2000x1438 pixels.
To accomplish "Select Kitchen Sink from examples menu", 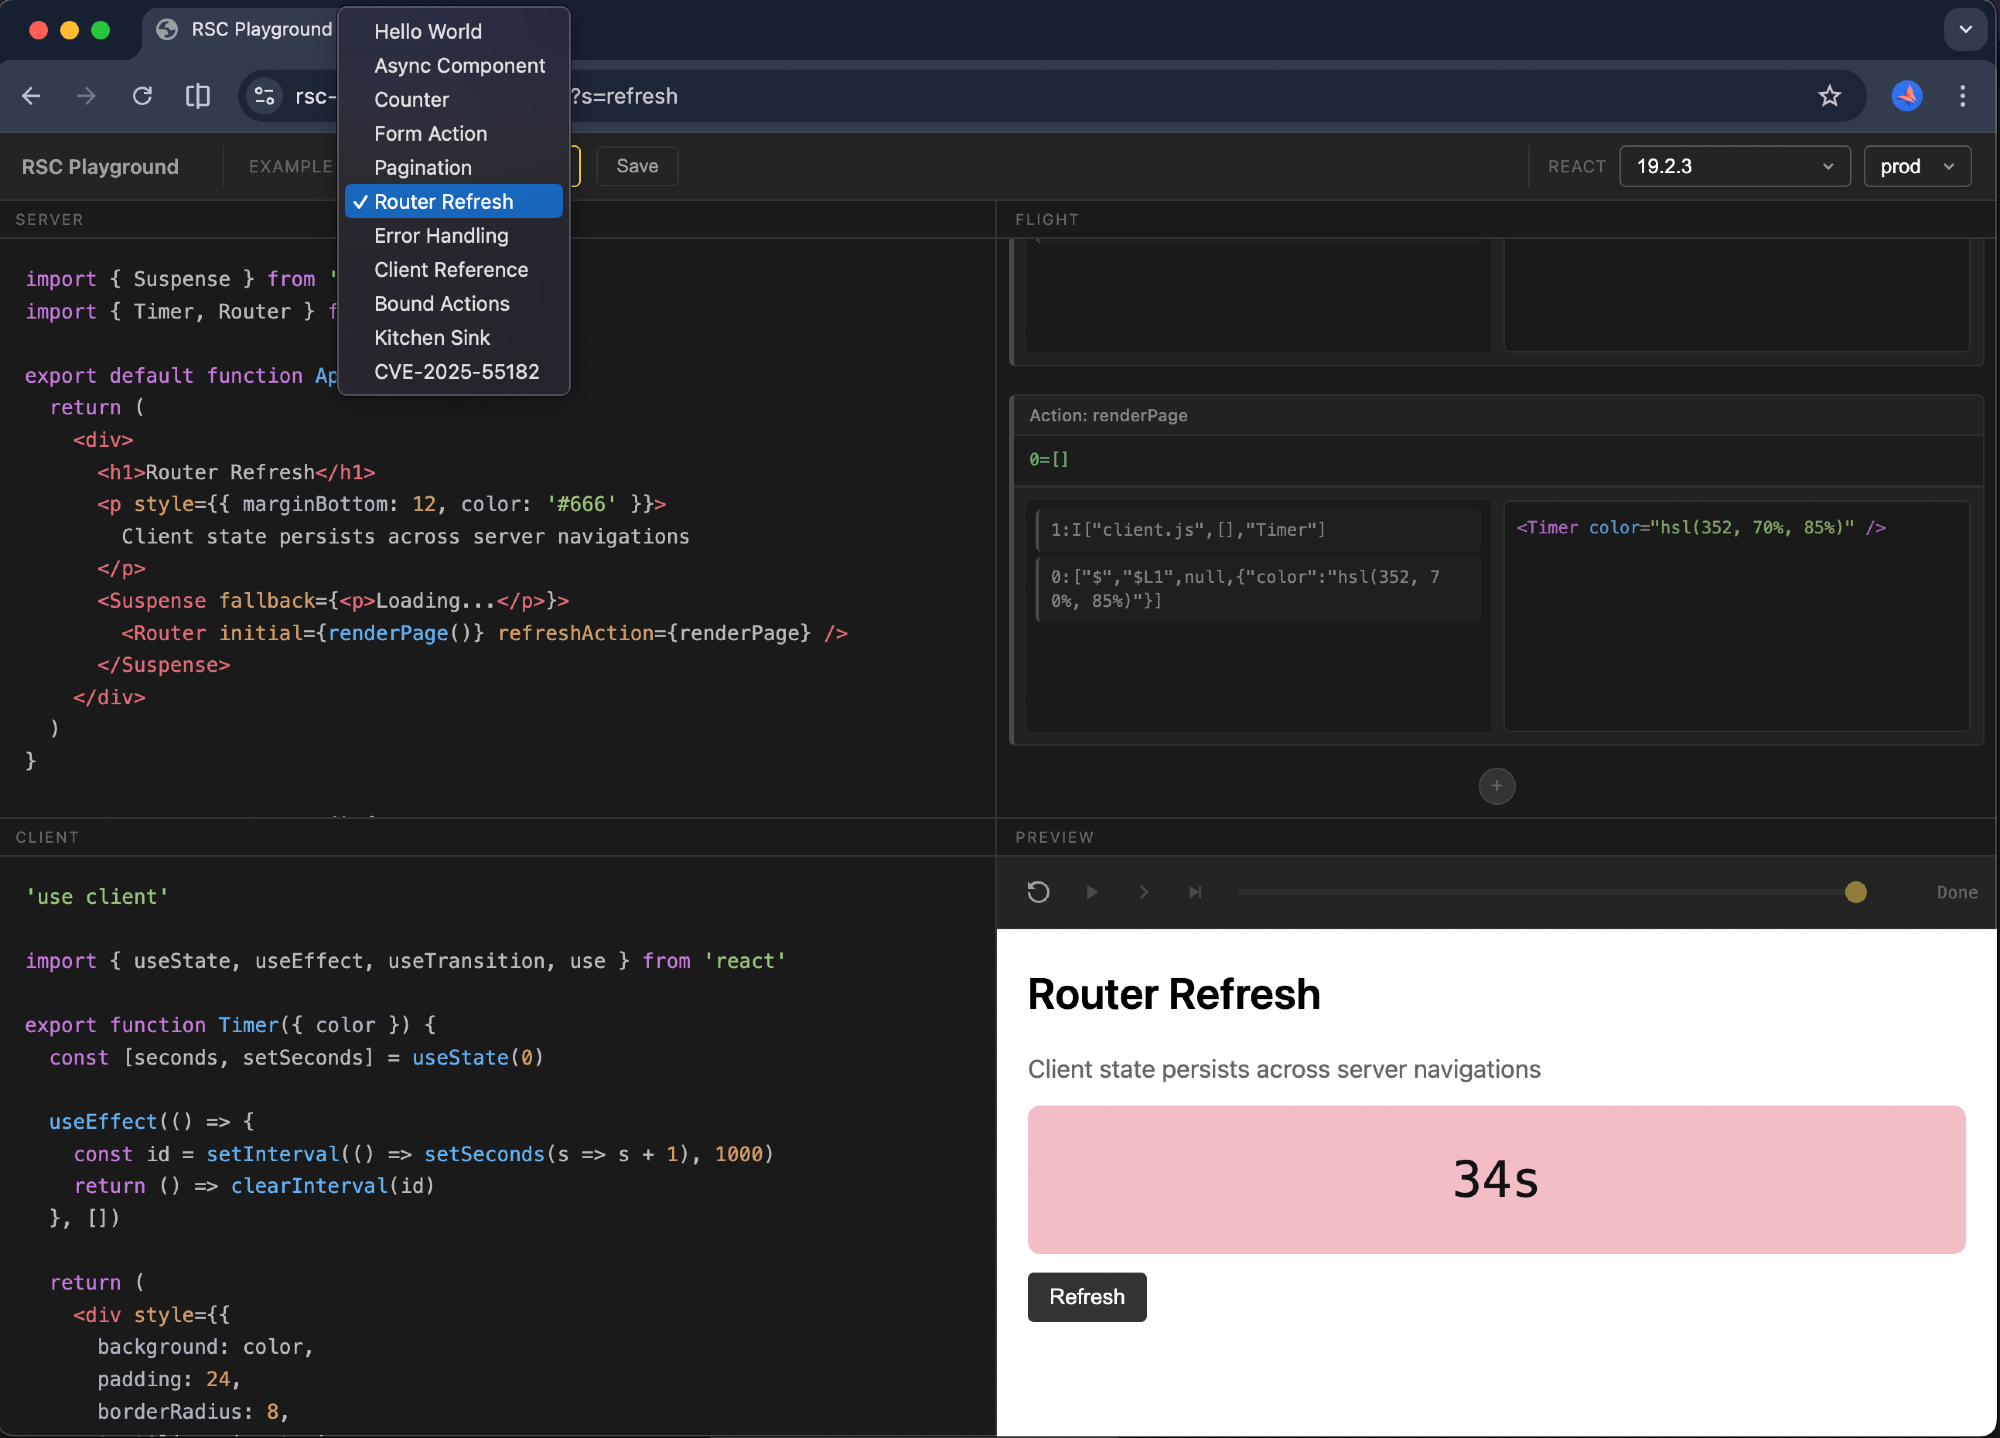I will coord(432,338).
